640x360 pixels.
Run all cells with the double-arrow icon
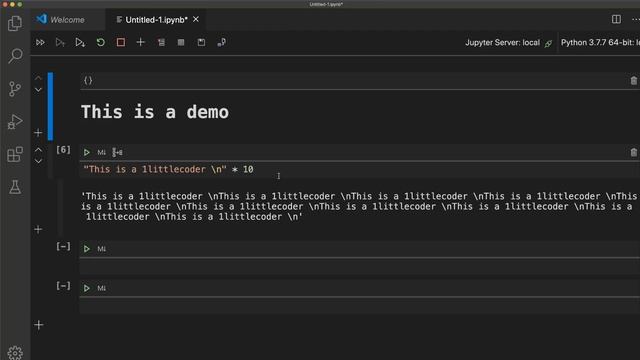pos(40,42)
